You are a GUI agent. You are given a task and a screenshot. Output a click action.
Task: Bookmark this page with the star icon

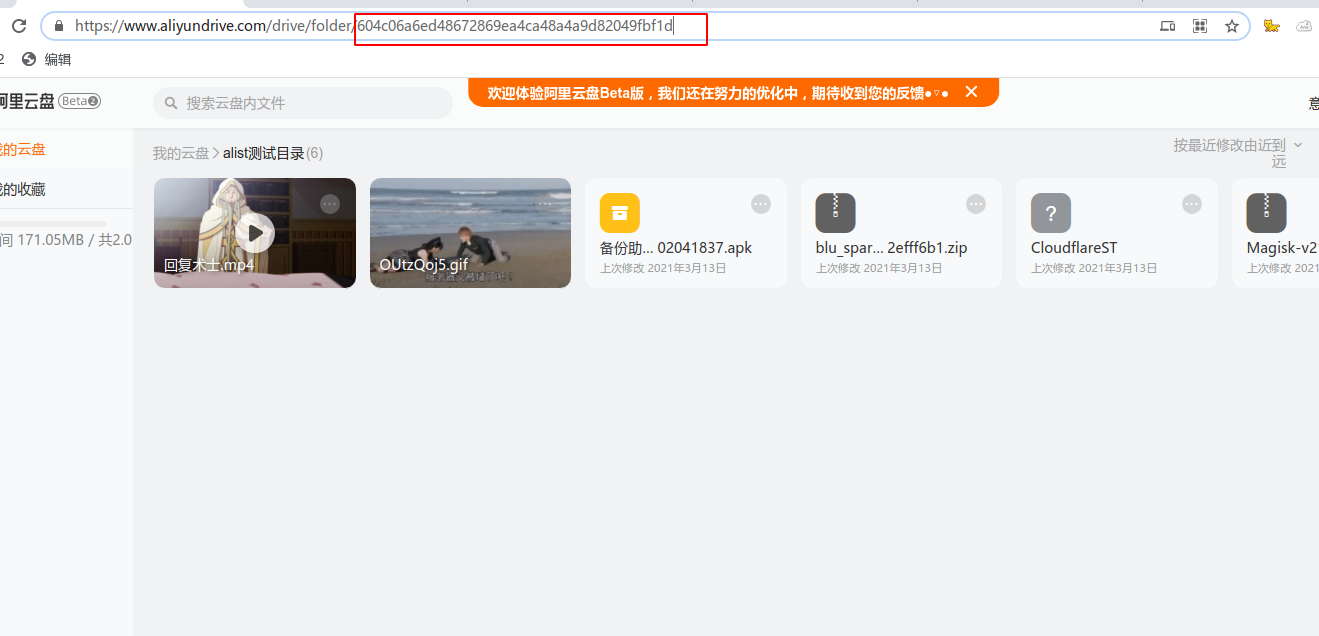coord(1232,26)
